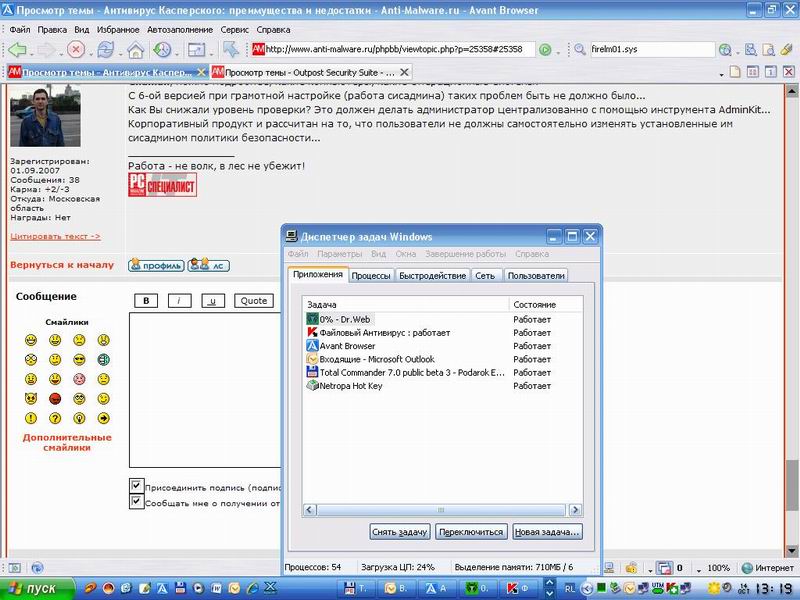Click the poster's avatar photo
The height and width of the screenshot is (600, 800).
click(x=45, y=117)
